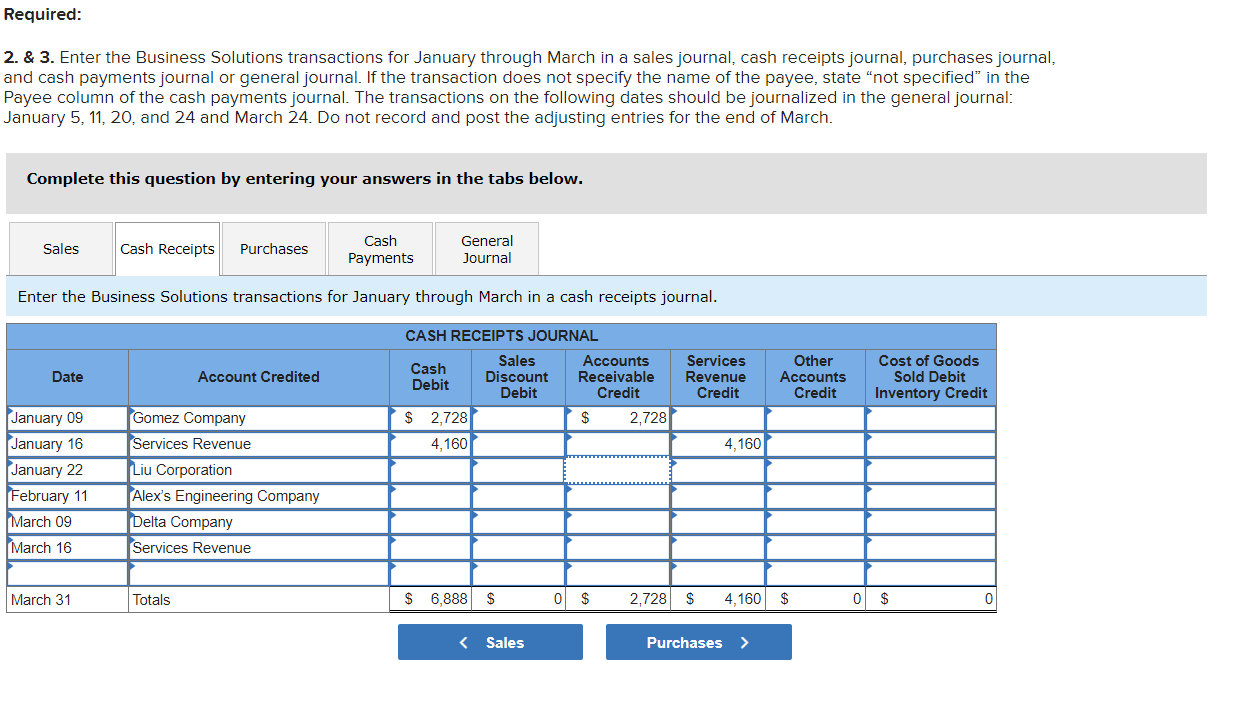Select Cash Debit field for Liu Corporation
1241x715 pixels.
(430, 470)
